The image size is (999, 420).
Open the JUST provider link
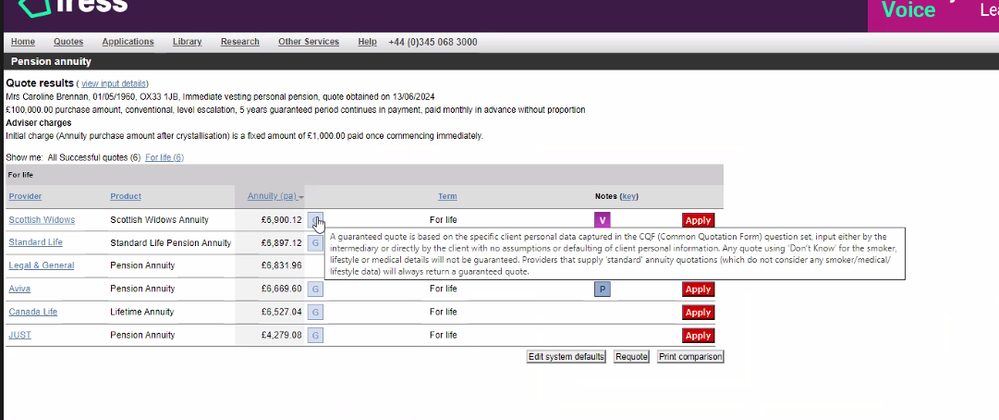pyautogui.click(x=20, y=335)
